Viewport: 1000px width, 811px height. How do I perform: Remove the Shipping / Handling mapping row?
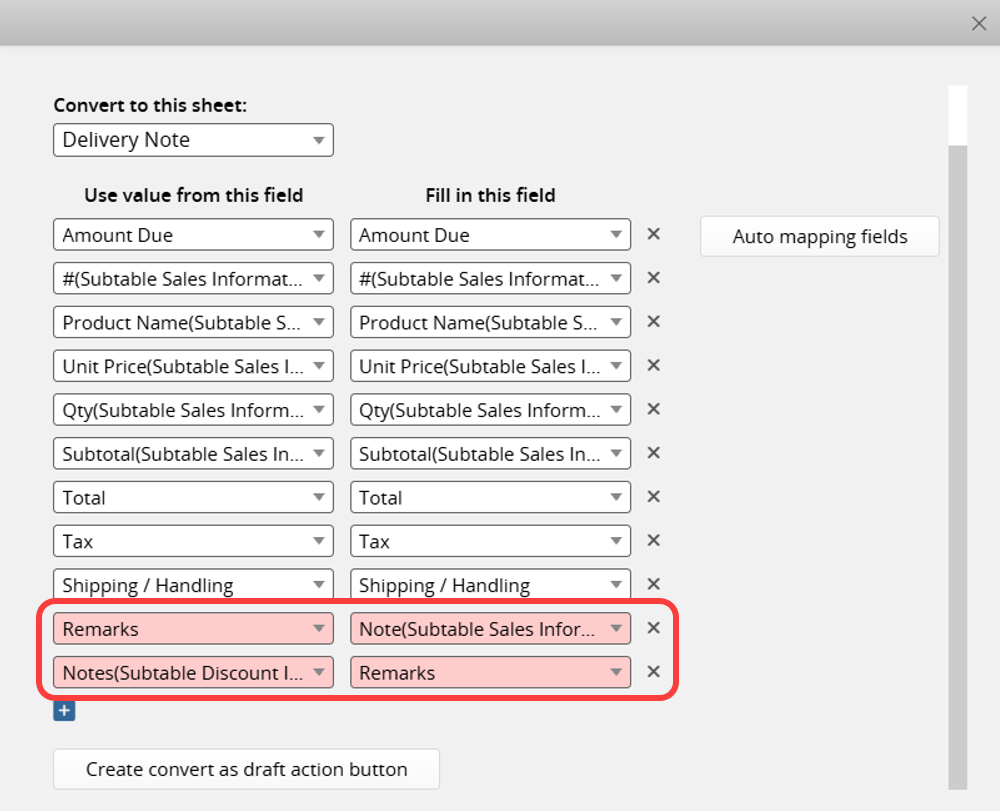[653, 584]
